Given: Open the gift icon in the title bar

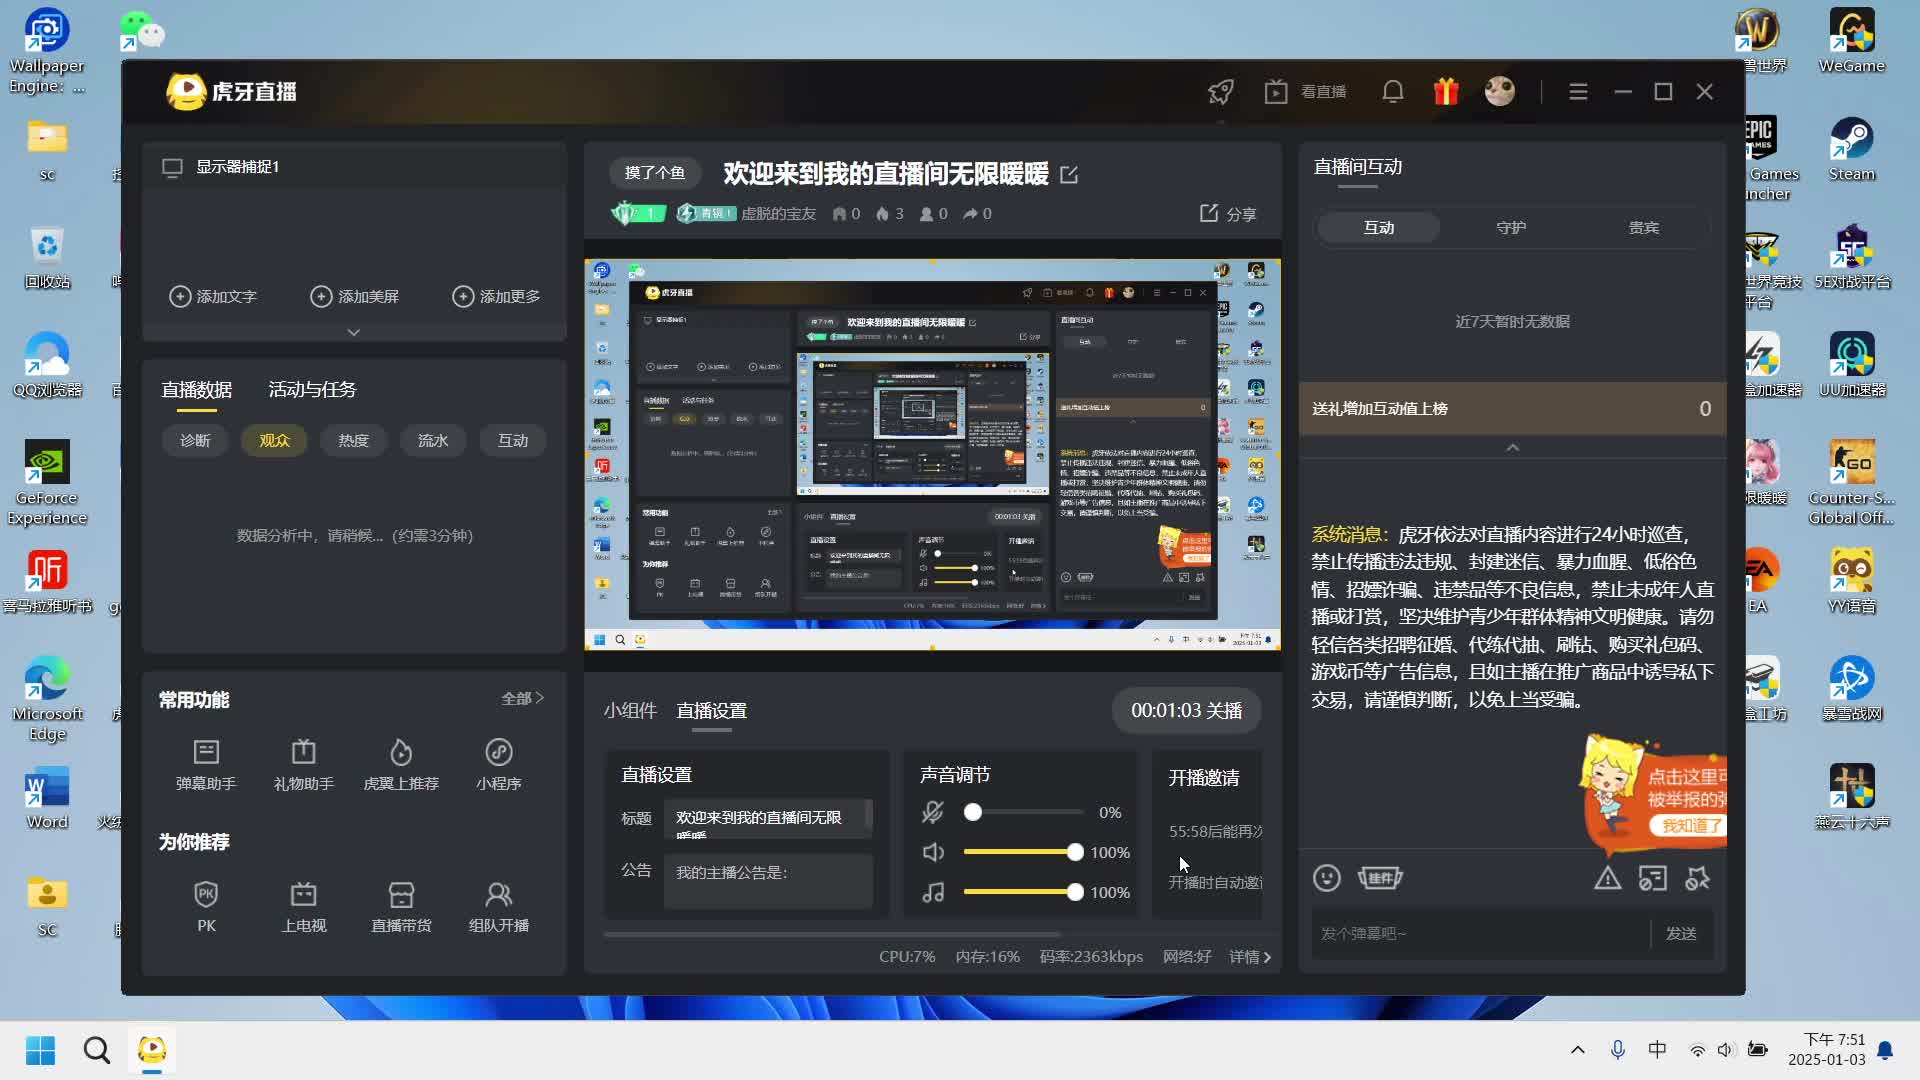Looking at the screenshot, I should [1445, 90].
